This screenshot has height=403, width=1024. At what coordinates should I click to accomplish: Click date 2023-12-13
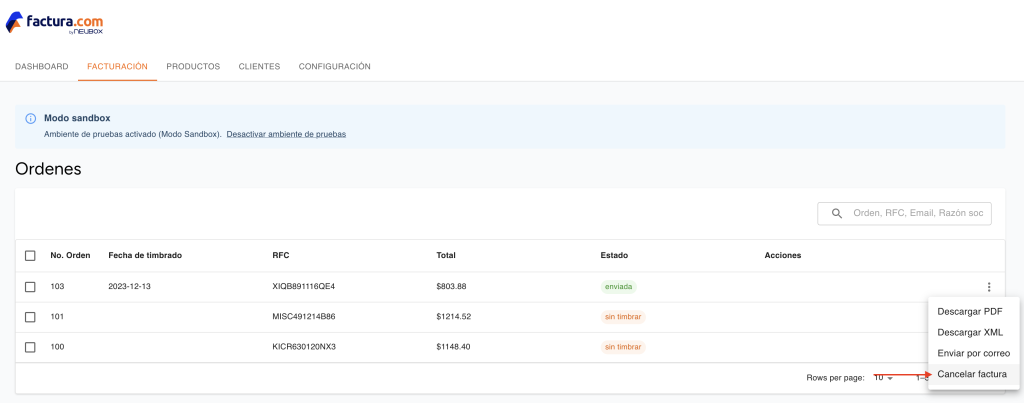[129, 287]
